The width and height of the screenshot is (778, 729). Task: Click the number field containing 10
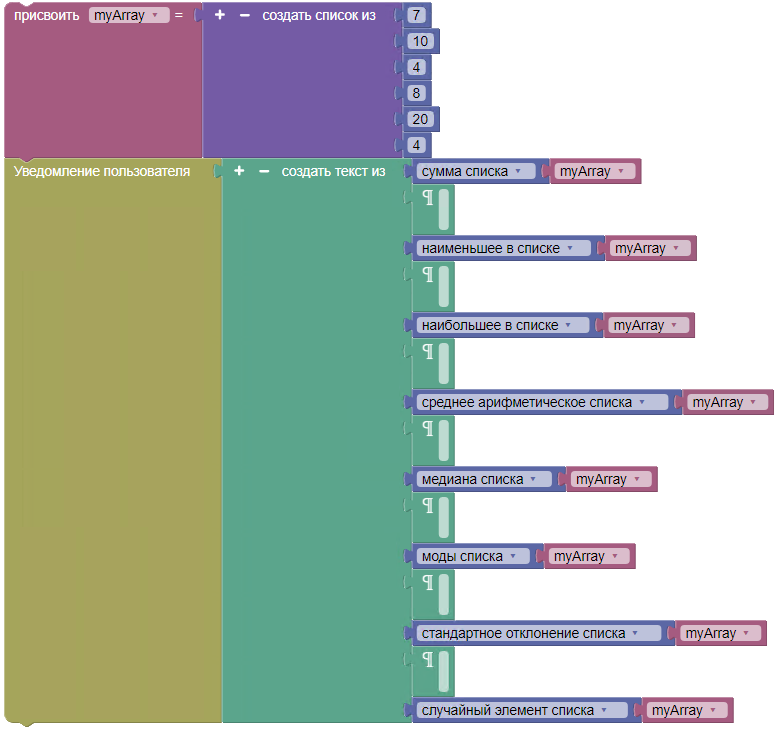420,41
